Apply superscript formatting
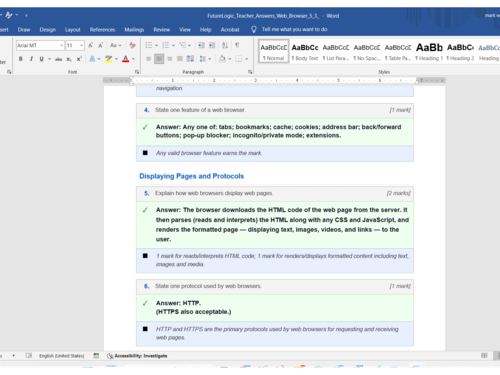Image resolution: width=500 pixels, height=375 pixels. pos(79,59)
